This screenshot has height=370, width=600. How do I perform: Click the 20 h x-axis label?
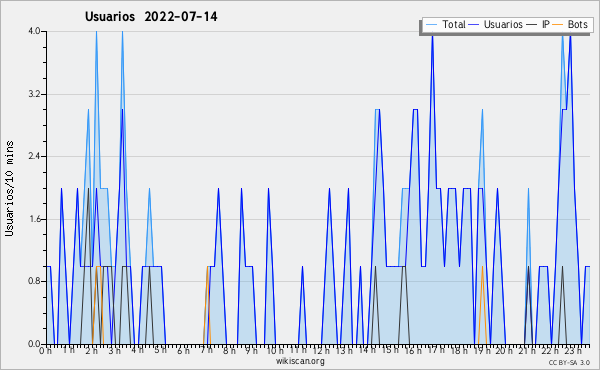[x=504, y=351]
